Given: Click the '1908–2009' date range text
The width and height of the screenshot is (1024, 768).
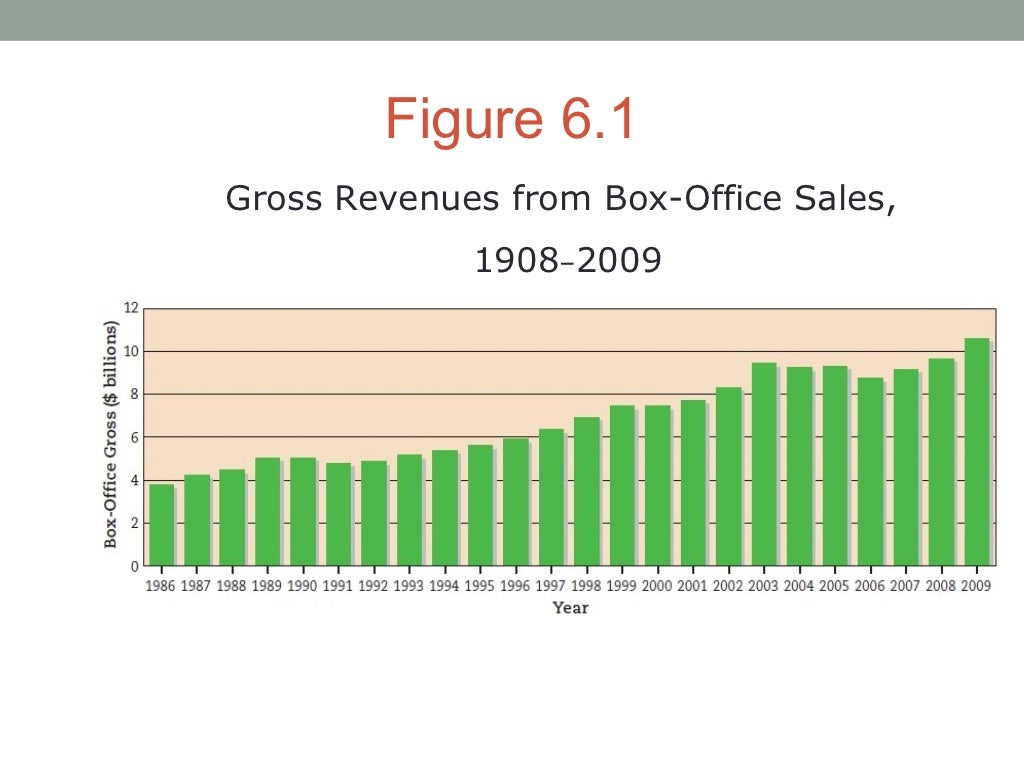Looking at the screenshot, I should 568,261.
